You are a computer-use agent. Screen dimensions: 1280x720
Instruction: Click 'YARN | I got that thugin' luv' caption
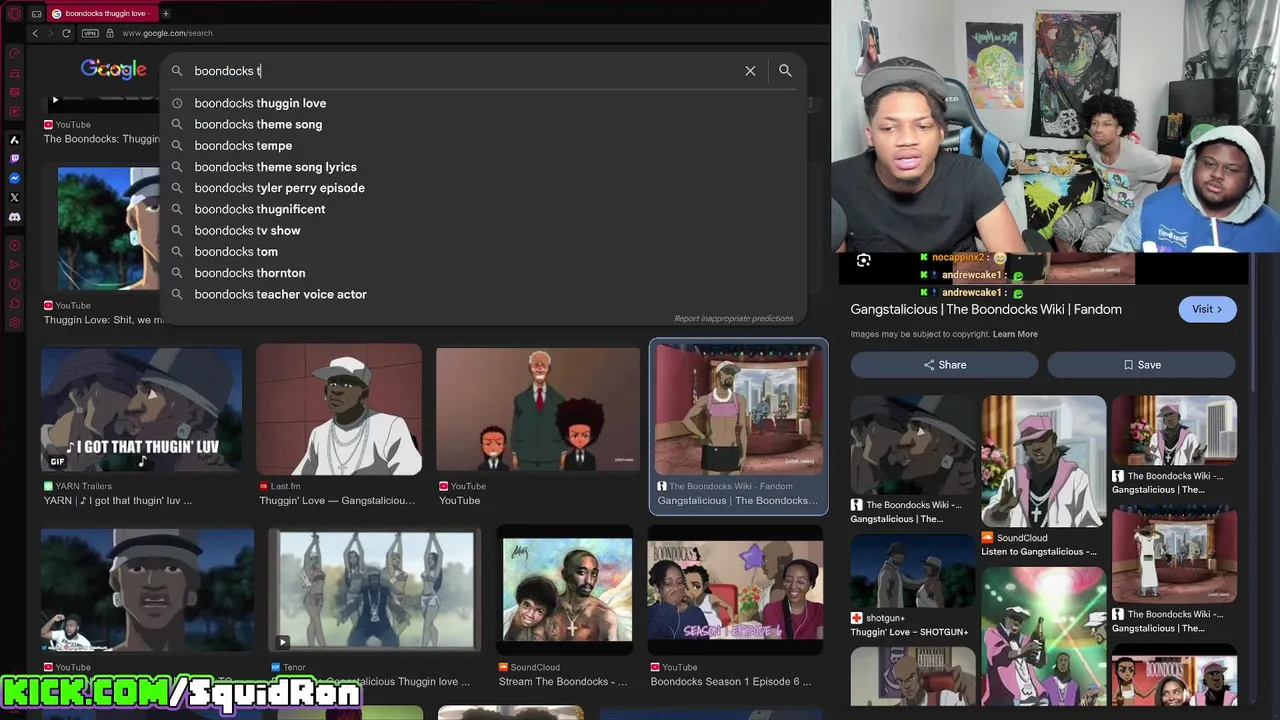pos(118,500)
